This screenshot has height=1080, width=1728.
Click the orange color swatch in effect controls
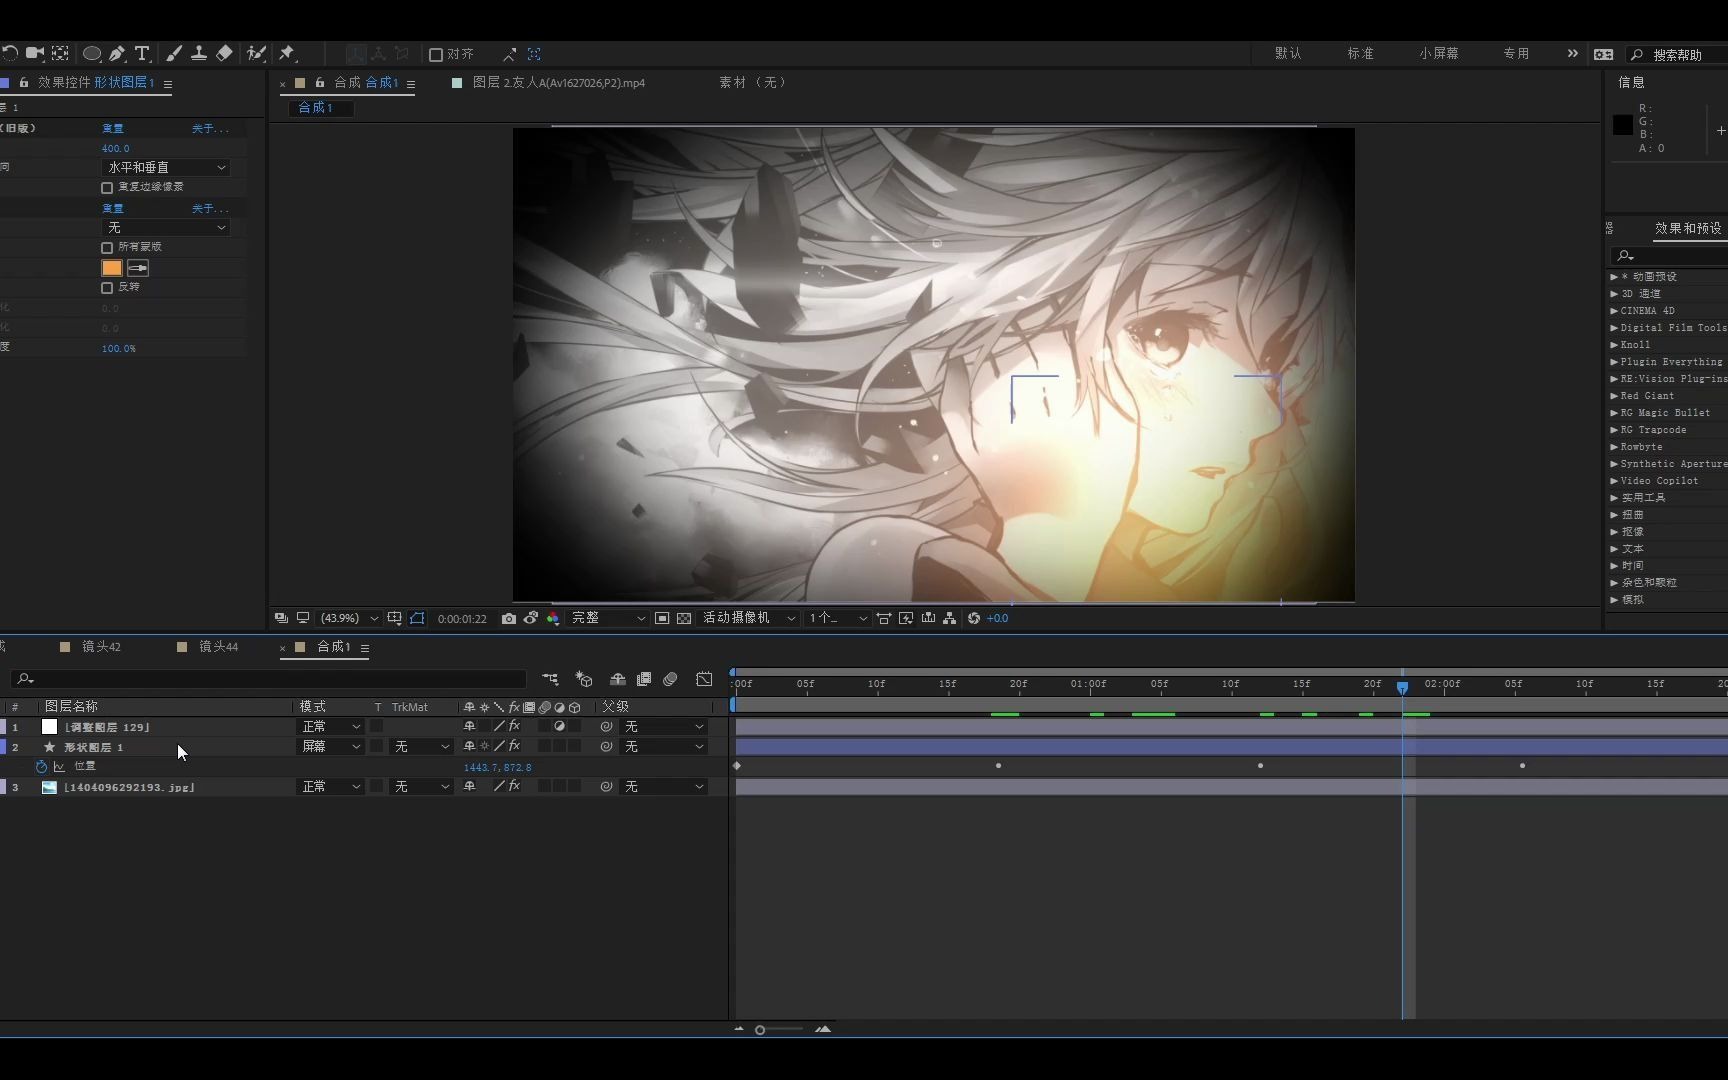[x=111, y=268]
